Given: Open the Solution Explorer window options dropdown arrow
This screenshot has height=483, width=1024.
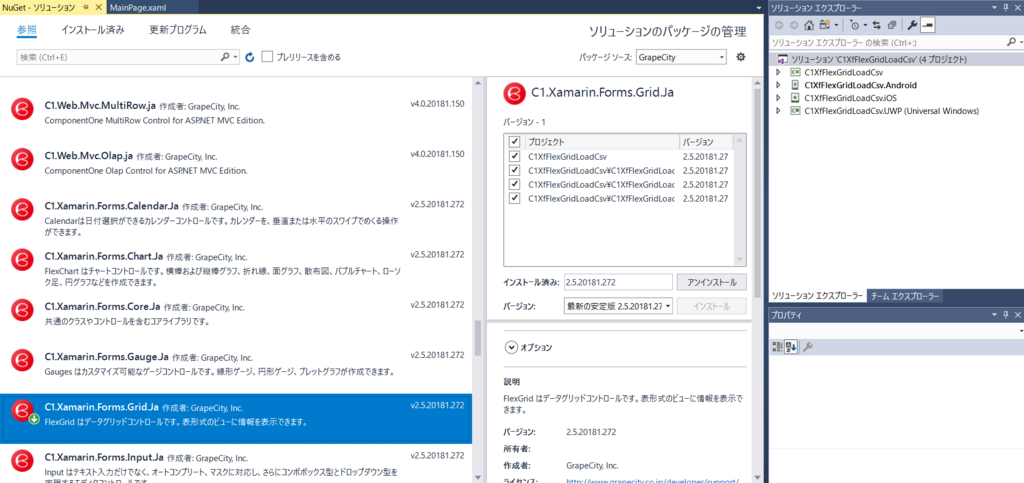Looking at the screenshot, I should 995,8.
